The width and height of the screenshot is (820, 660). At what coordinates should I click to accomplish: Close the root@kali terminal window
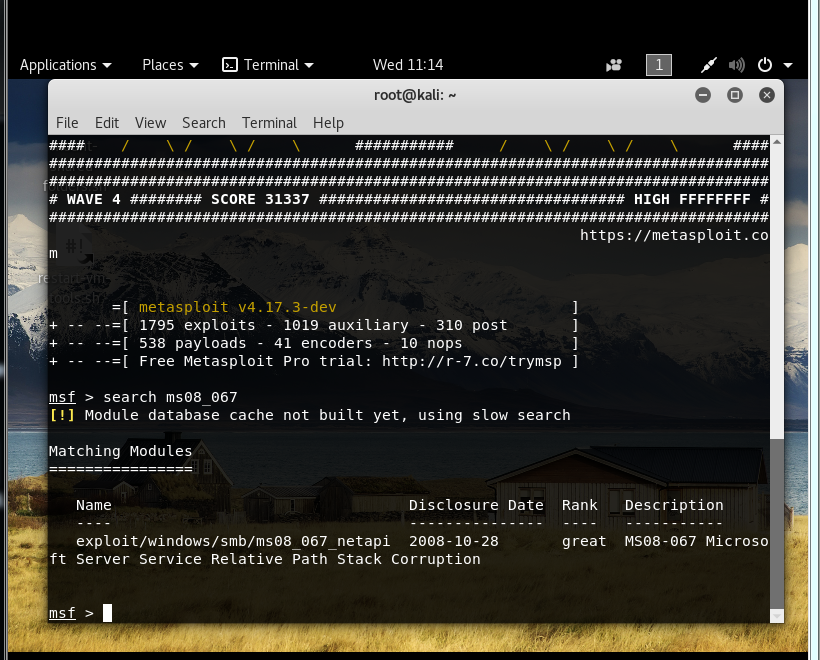click(x=767, y=95)
